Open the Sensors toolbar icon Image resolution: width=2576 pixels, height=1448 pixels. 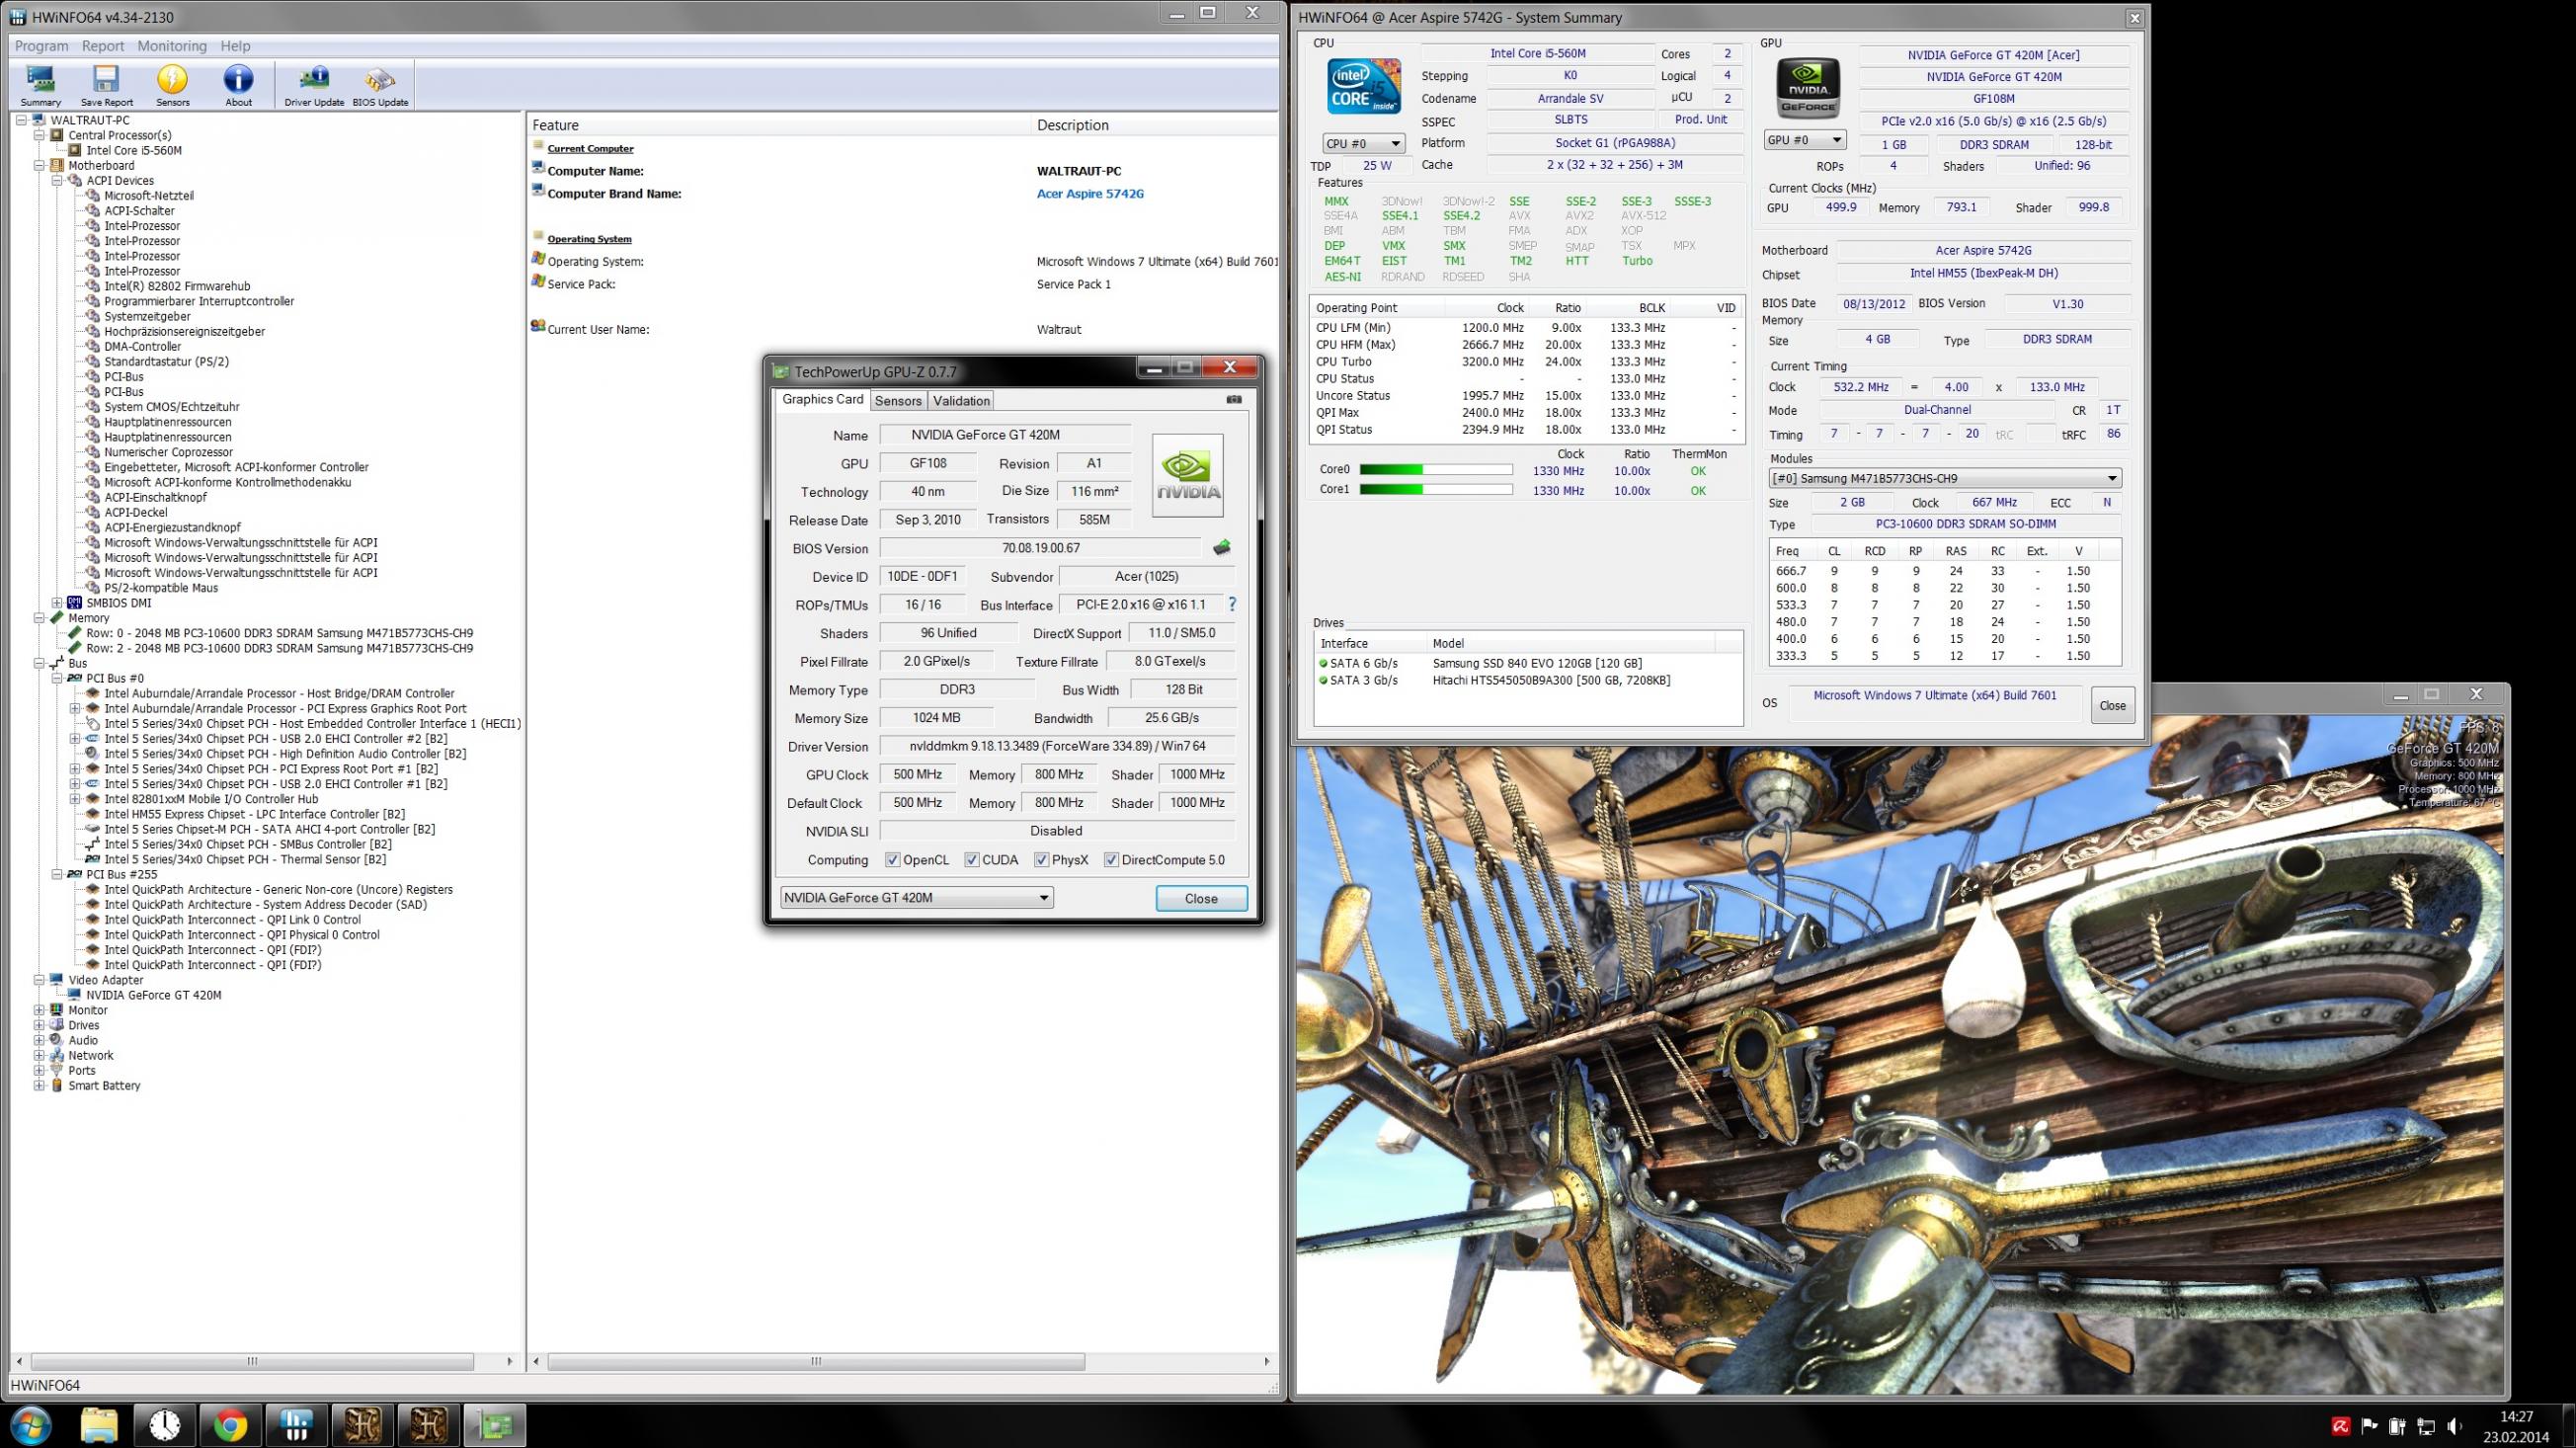172,84
